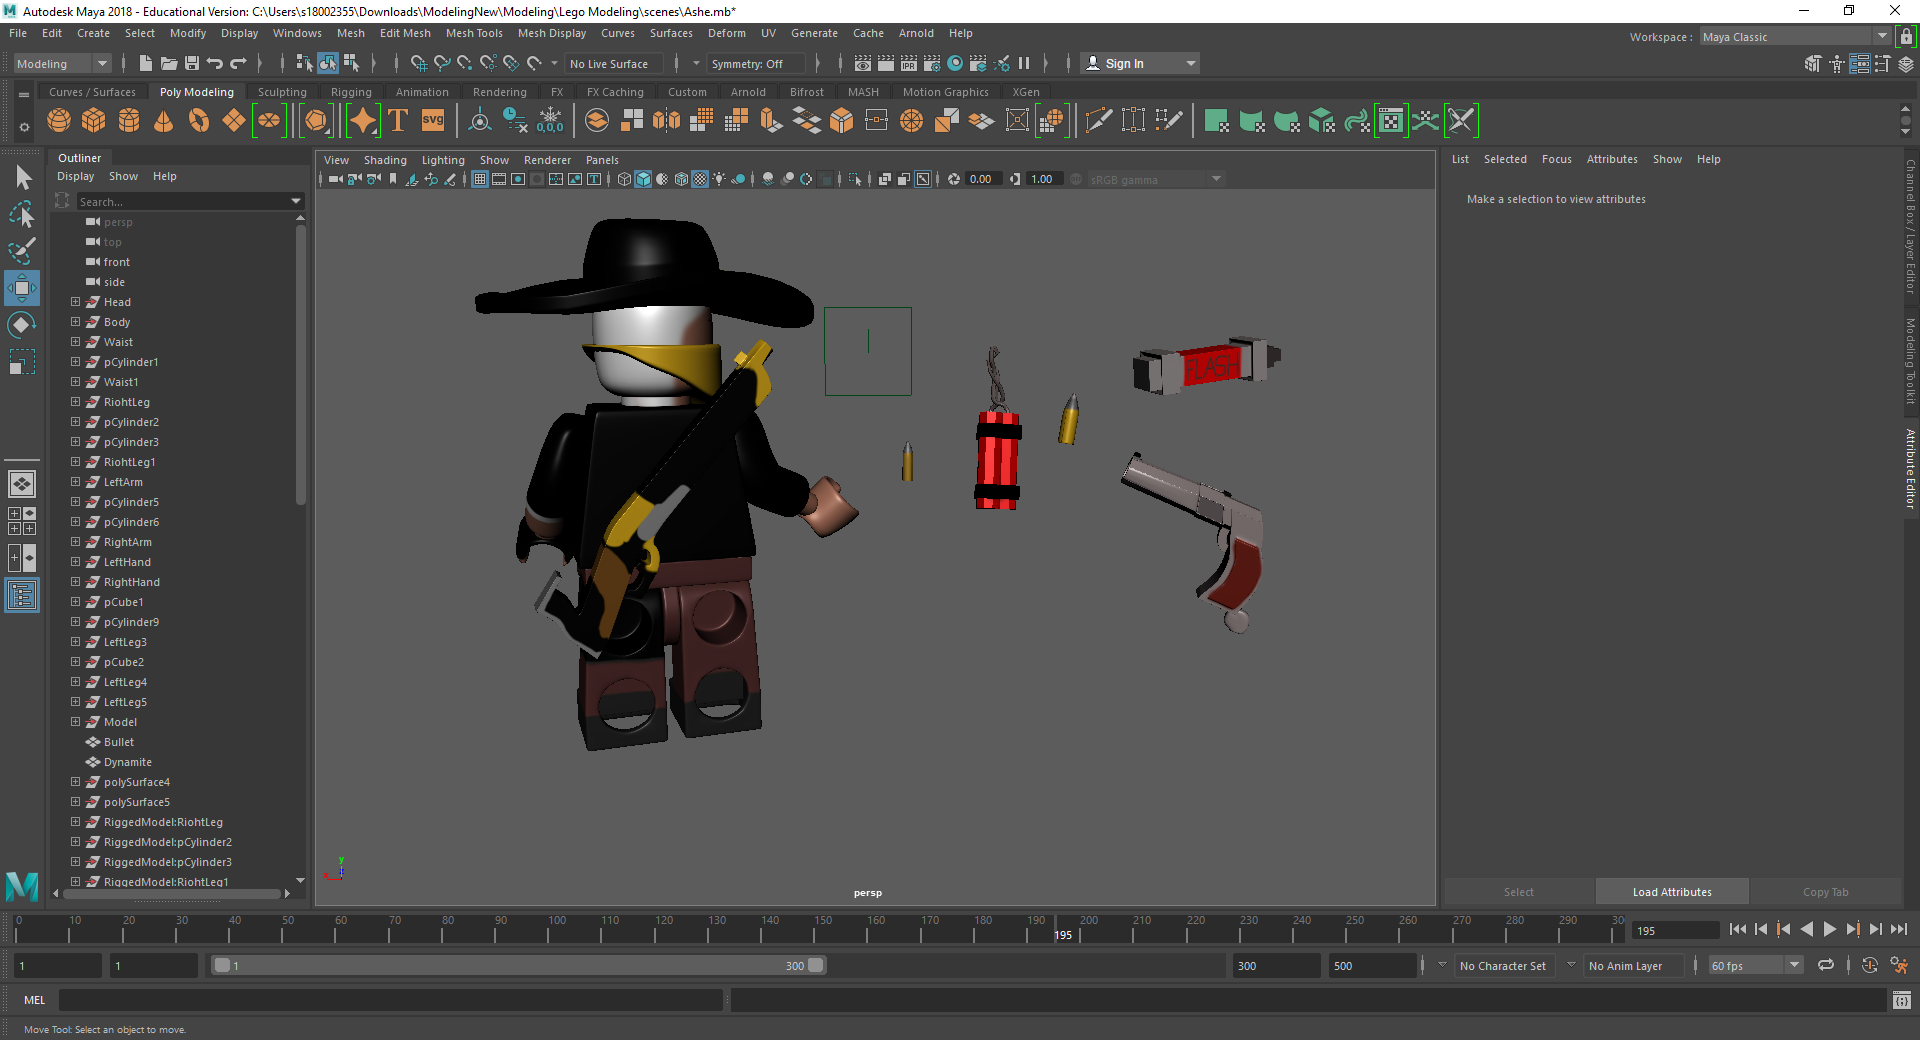Switch to the Rigging shelf tab
Viewport: 1920px width, 1040px height.
(351, 92)
